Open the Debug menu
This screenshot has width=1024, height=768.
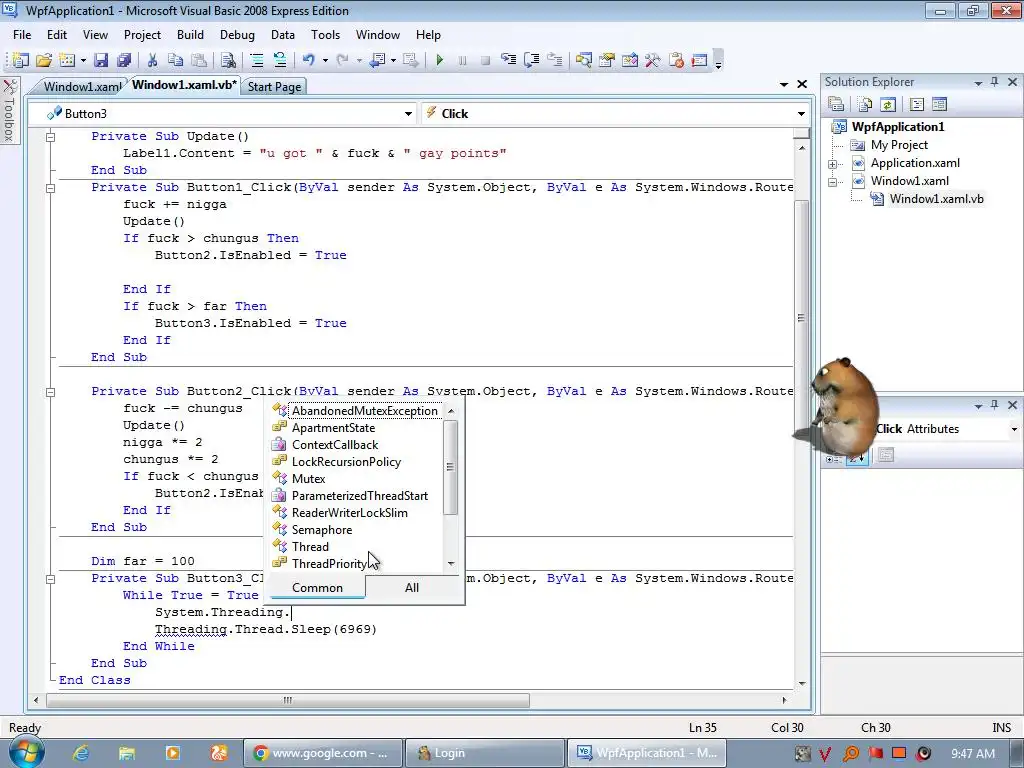pyautogui.click(x=237, y=35)
